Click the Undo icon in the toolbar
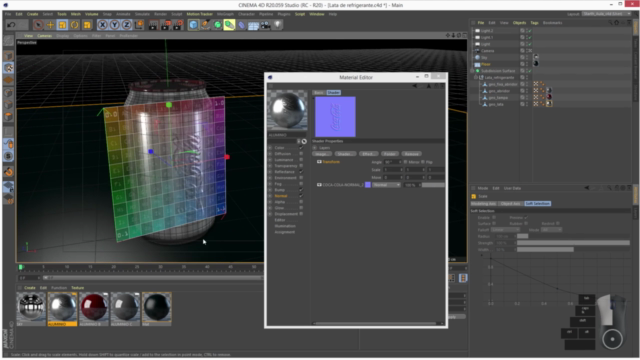The image size is (640, 360). (11, 25)
